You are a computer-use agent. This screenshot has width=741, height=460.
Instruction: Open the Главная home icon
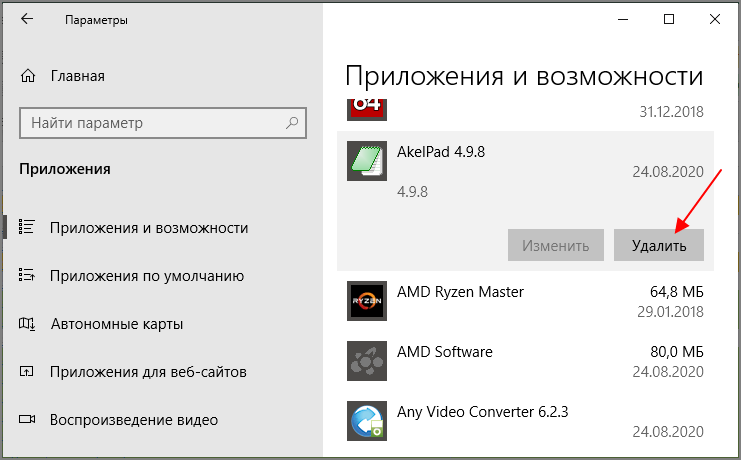click(28, 76)
